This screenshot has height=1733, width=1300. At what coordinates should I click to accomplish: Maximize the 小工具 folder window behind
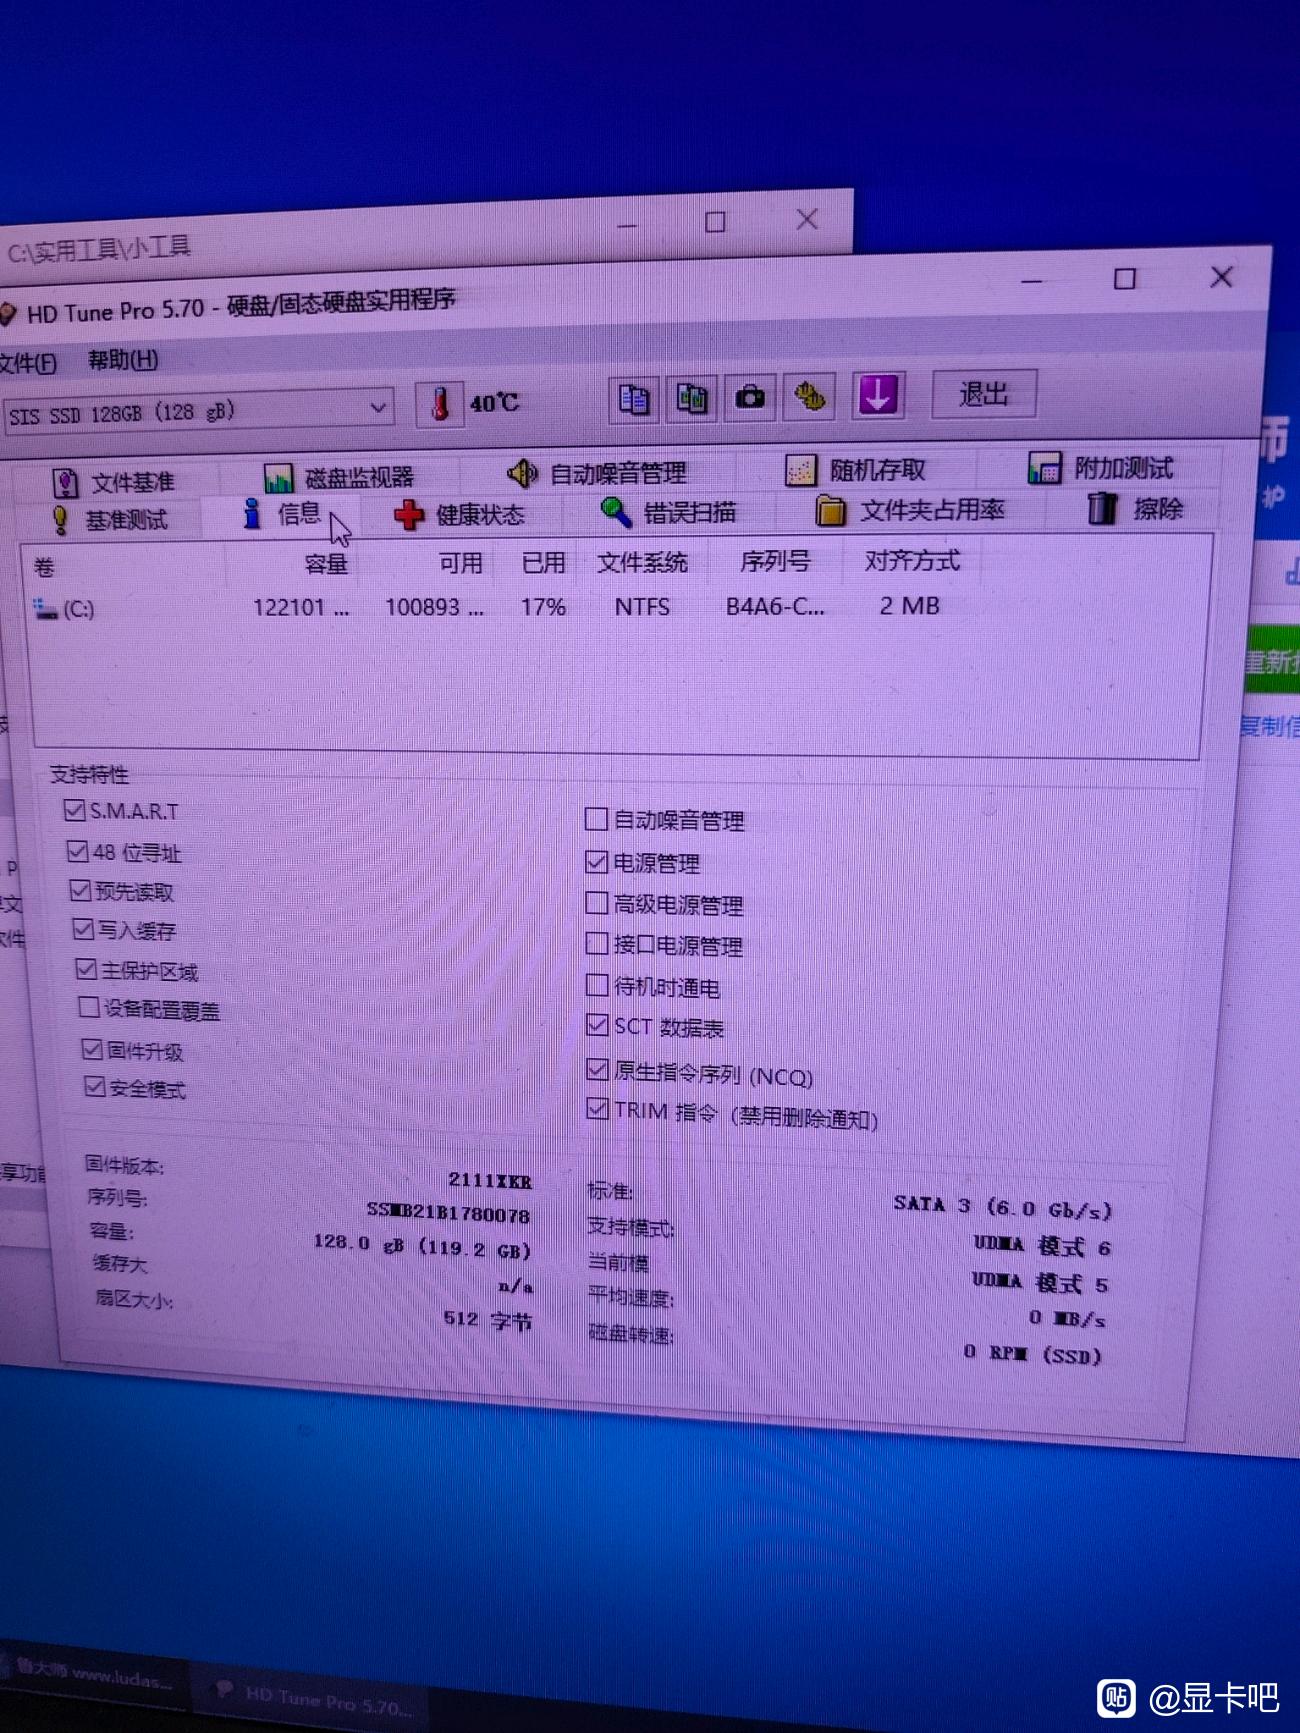pyautogui.click(x=715, y=222)
